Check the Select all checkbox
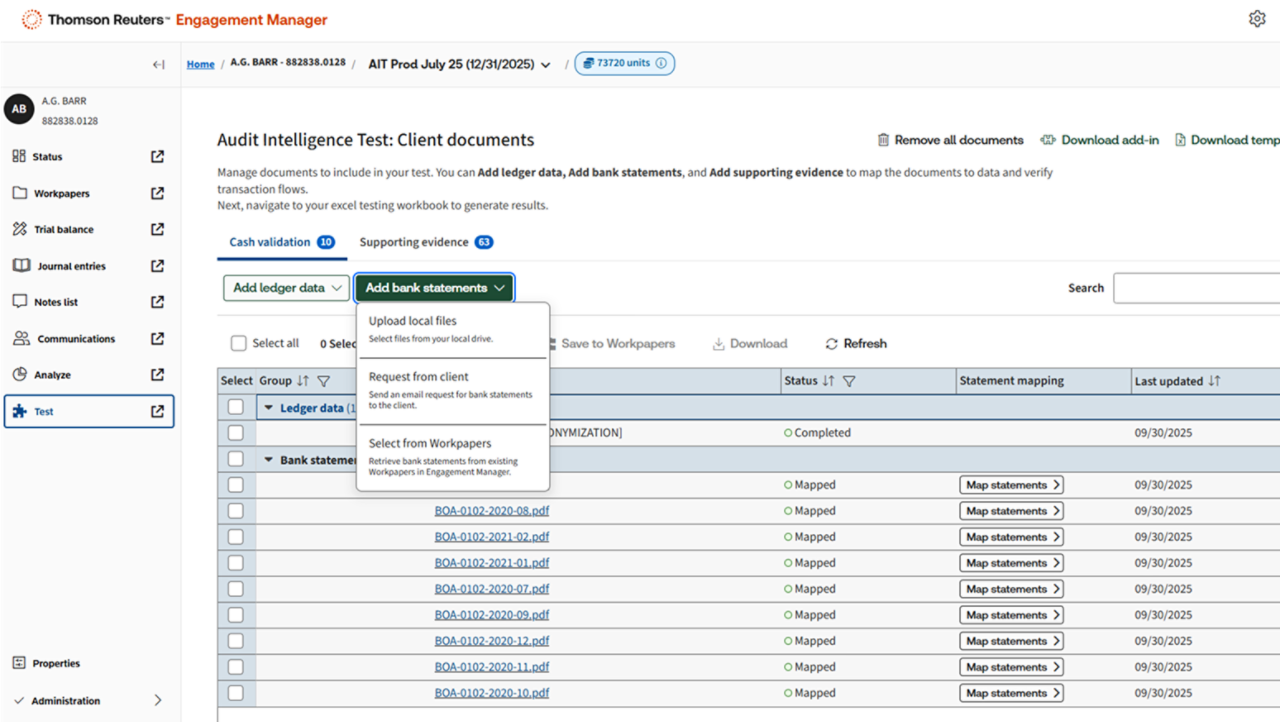Viewport: 1280px width, 722px height. pos(238,344)
